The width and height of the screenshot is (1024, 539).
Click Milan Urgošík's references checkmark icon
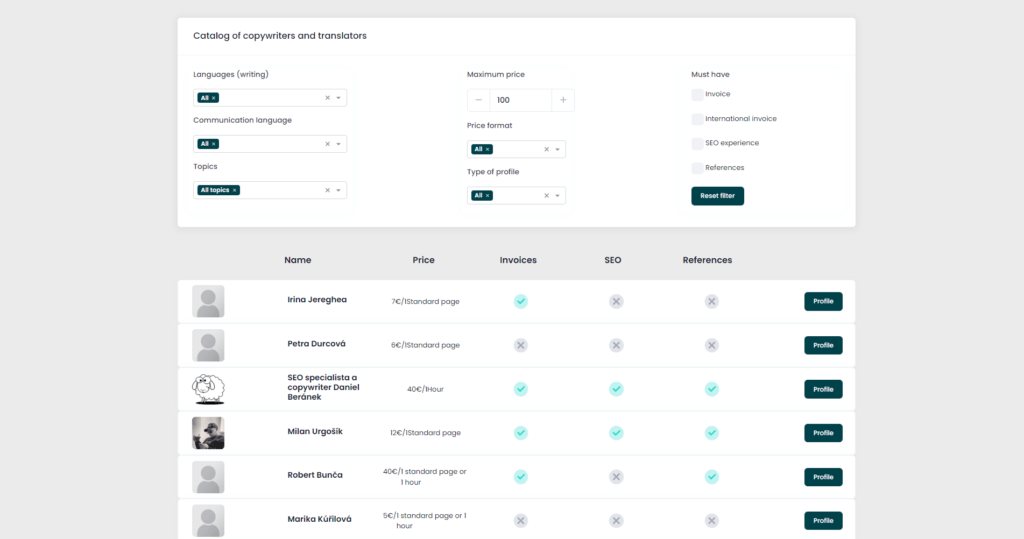tap(711, 433)
